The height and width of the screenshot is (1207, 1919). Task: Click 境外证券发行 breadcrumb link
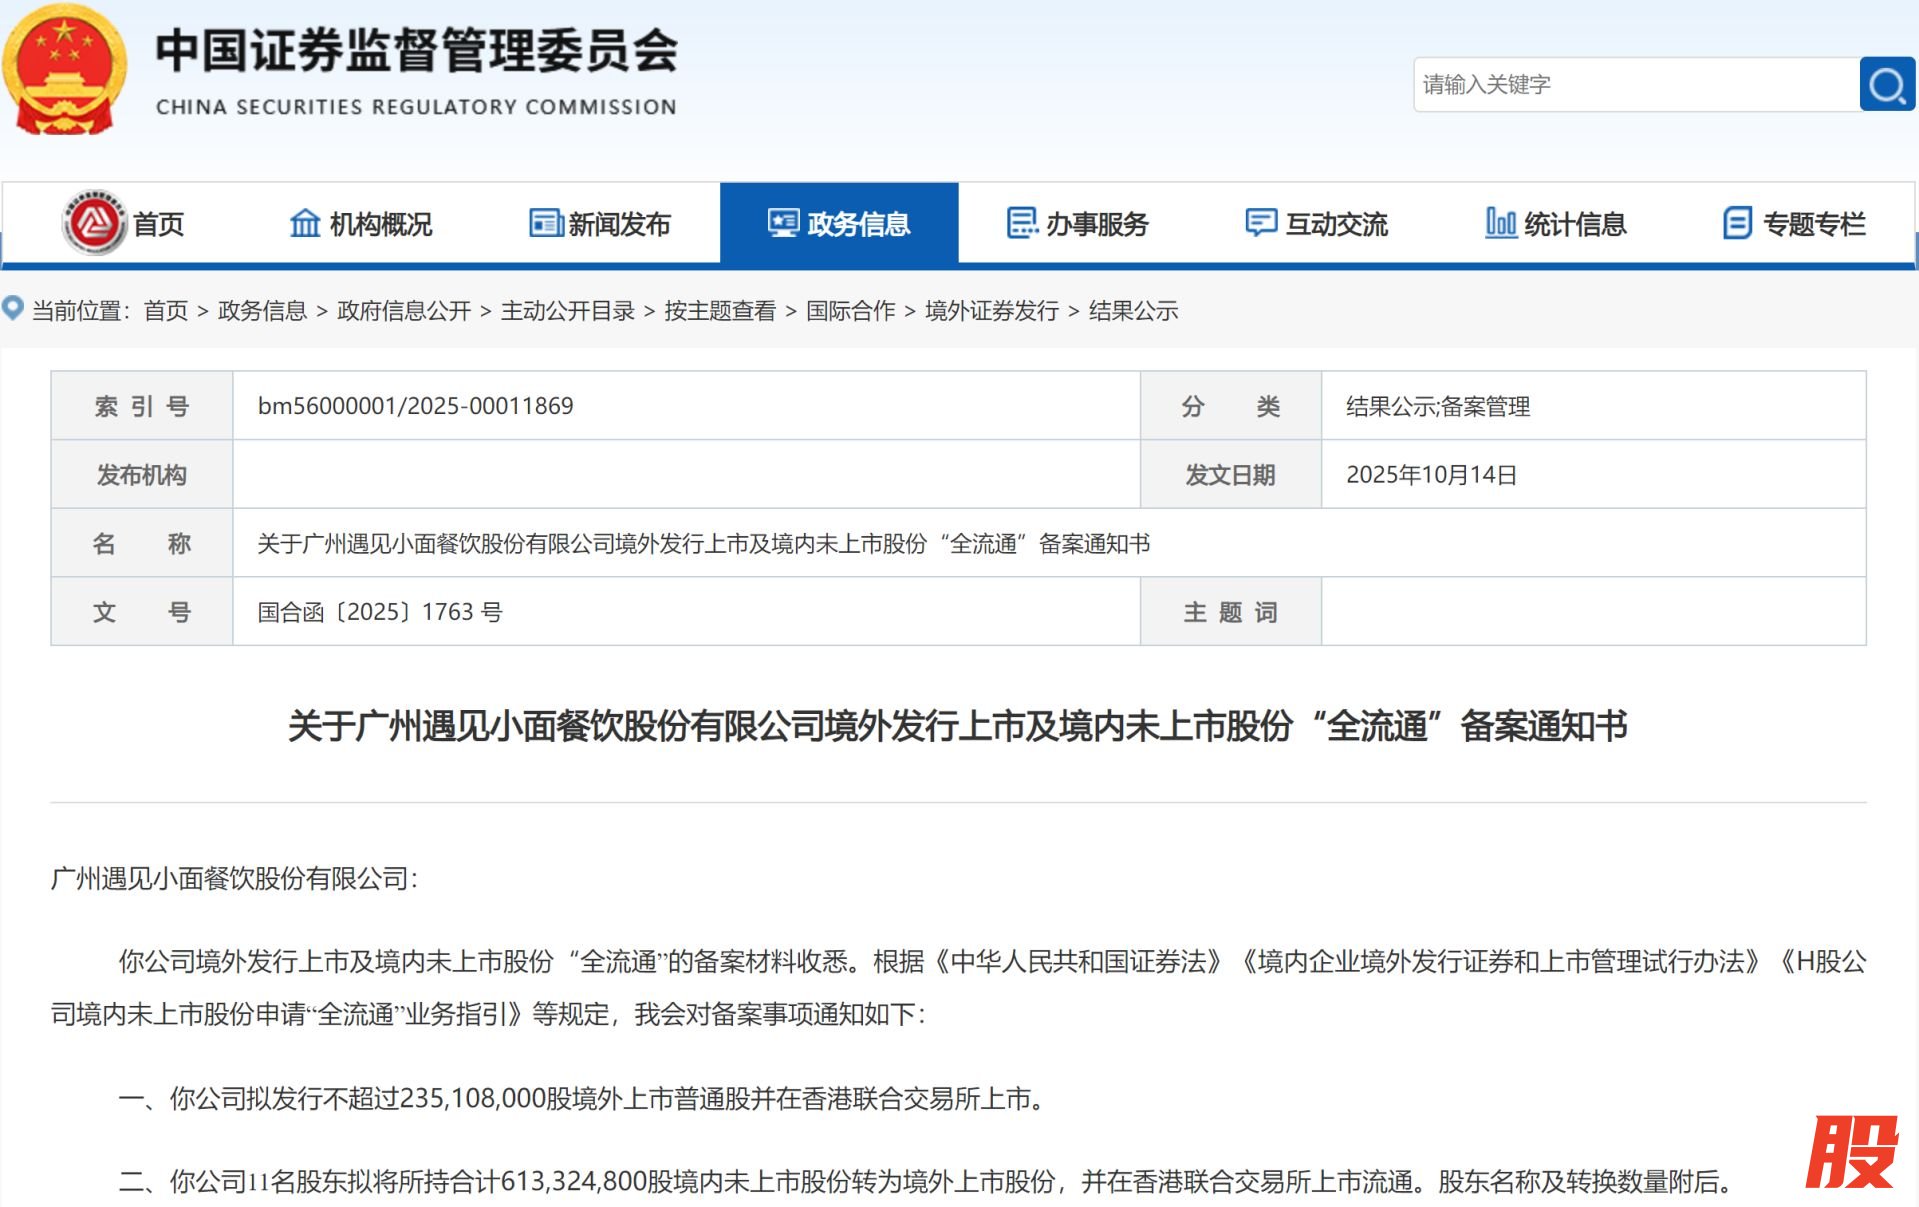pos(991,311)
